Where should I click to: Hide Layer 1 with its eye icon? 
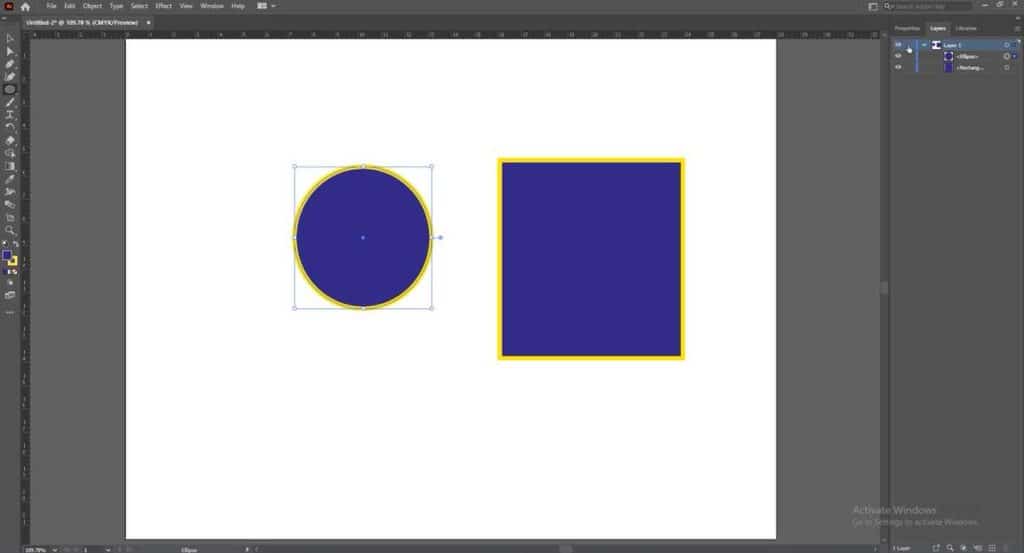[x=898, y=45]
